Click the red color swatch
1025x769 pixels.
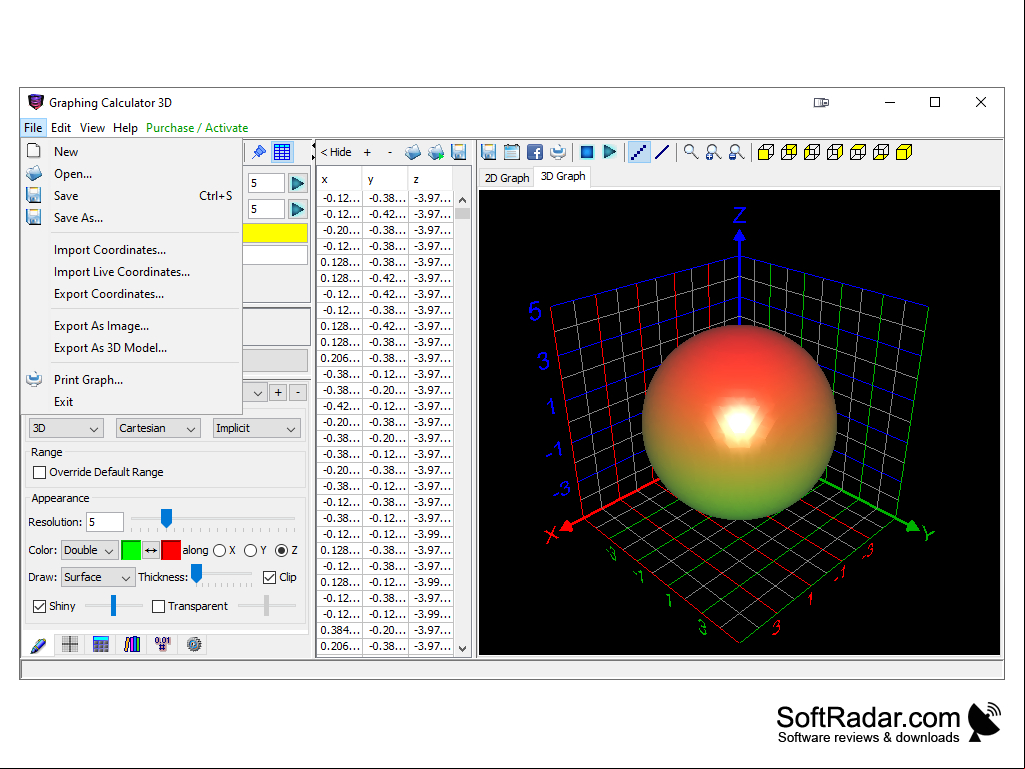pyautogui.click(x=171, y=551)
